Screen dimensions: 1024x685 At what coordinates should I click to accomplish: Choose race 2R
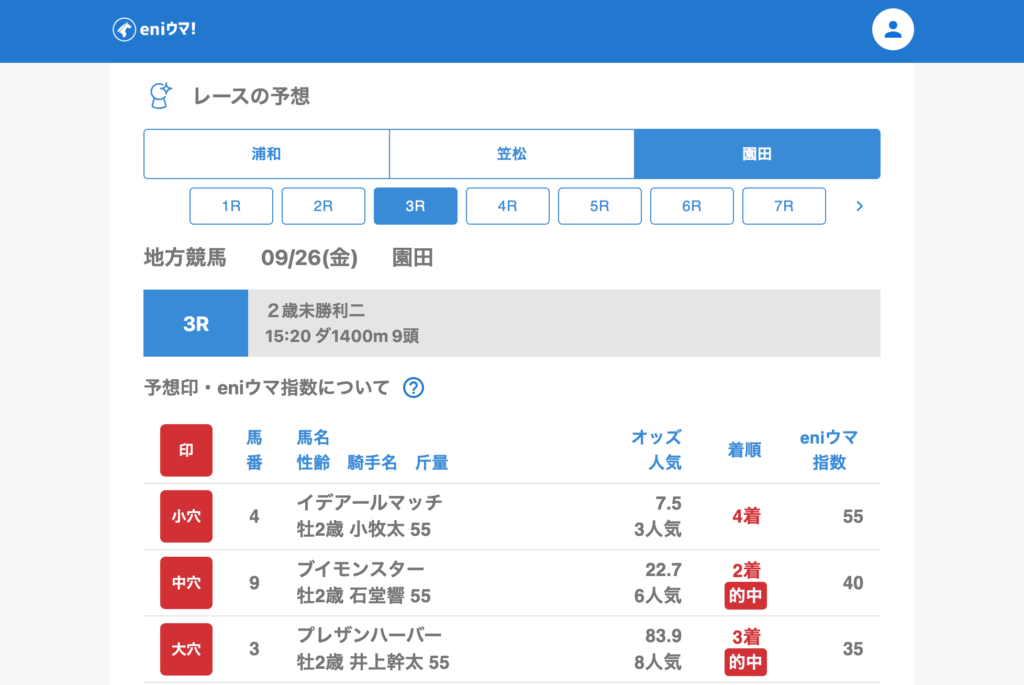[323, 206]
